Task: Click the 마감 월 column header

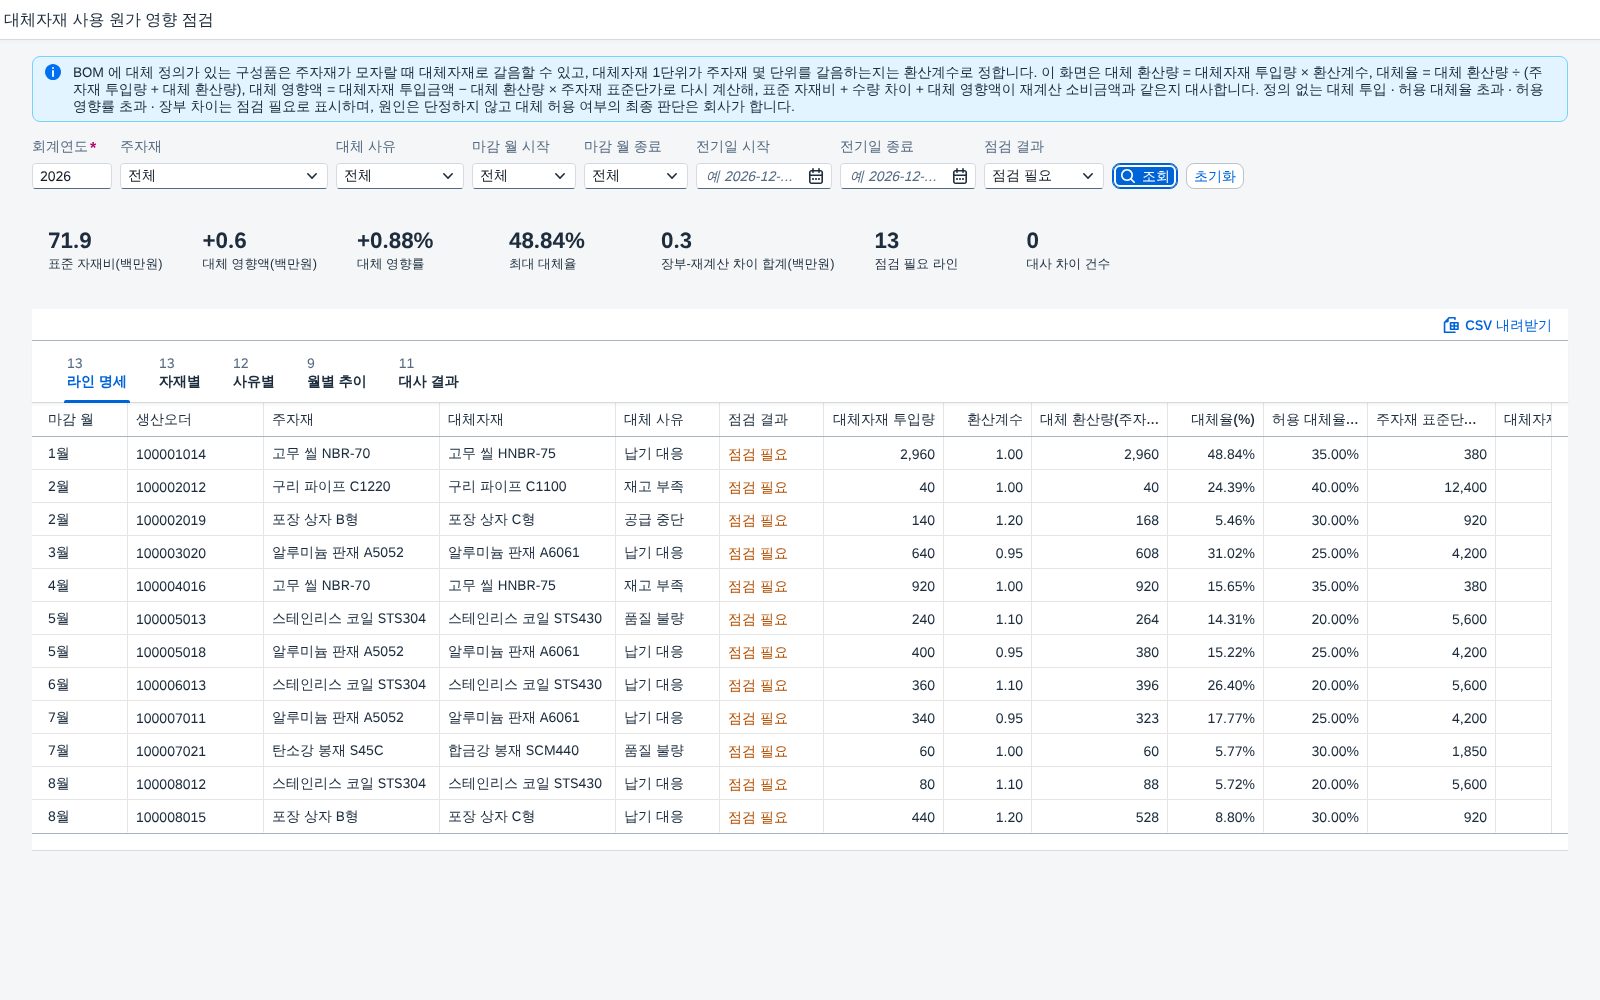Action: coord(80,420)
